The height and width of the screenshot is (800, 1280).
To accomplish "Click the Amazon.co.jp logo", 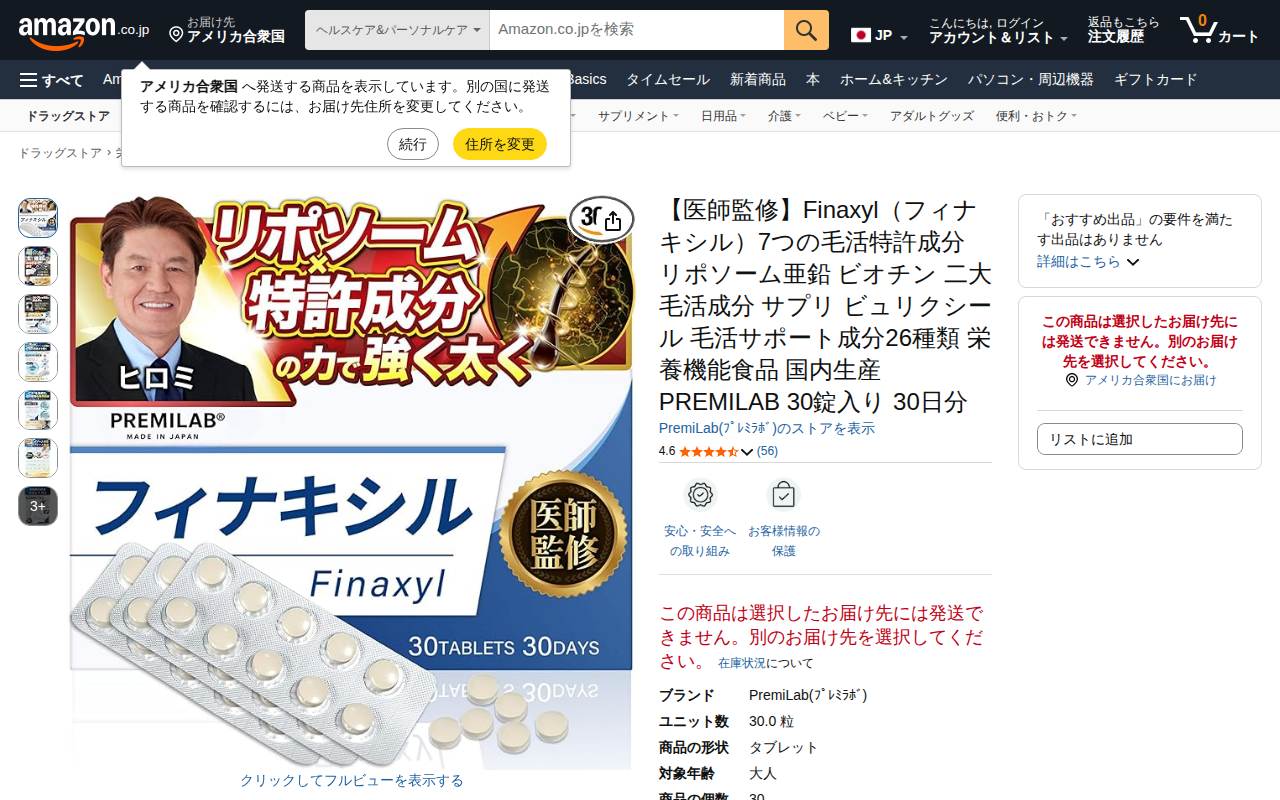I will 84,31.
